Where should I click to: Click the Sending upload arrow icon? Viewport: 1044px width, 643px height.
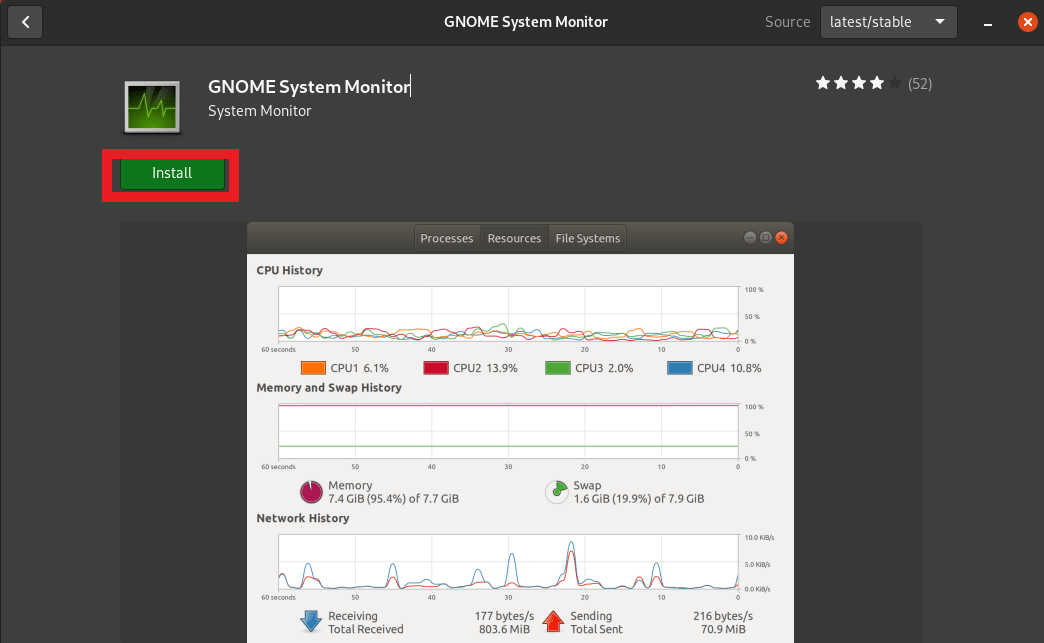pyautogui.click(x=555, y=621)
